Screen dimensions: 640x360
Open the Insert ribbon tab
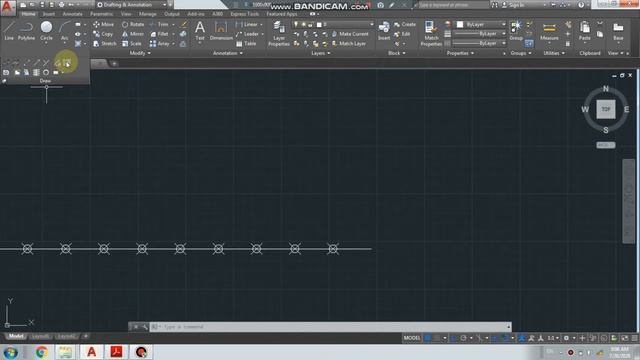point(49,14)
